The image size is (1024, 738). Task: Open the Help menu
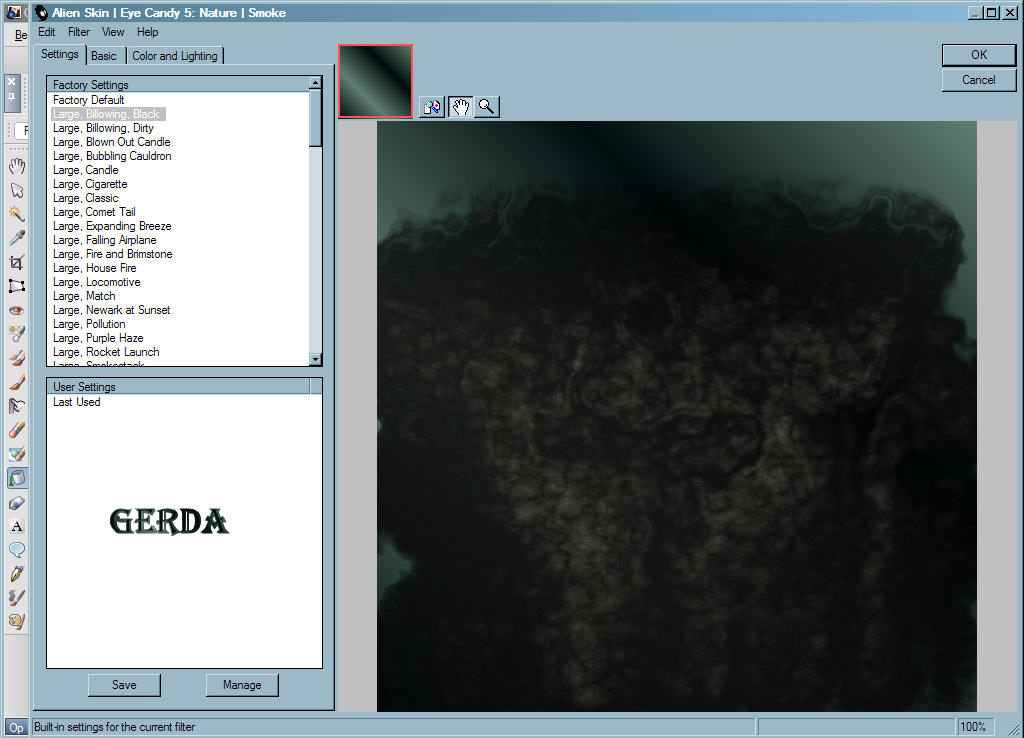pos(148,32)
